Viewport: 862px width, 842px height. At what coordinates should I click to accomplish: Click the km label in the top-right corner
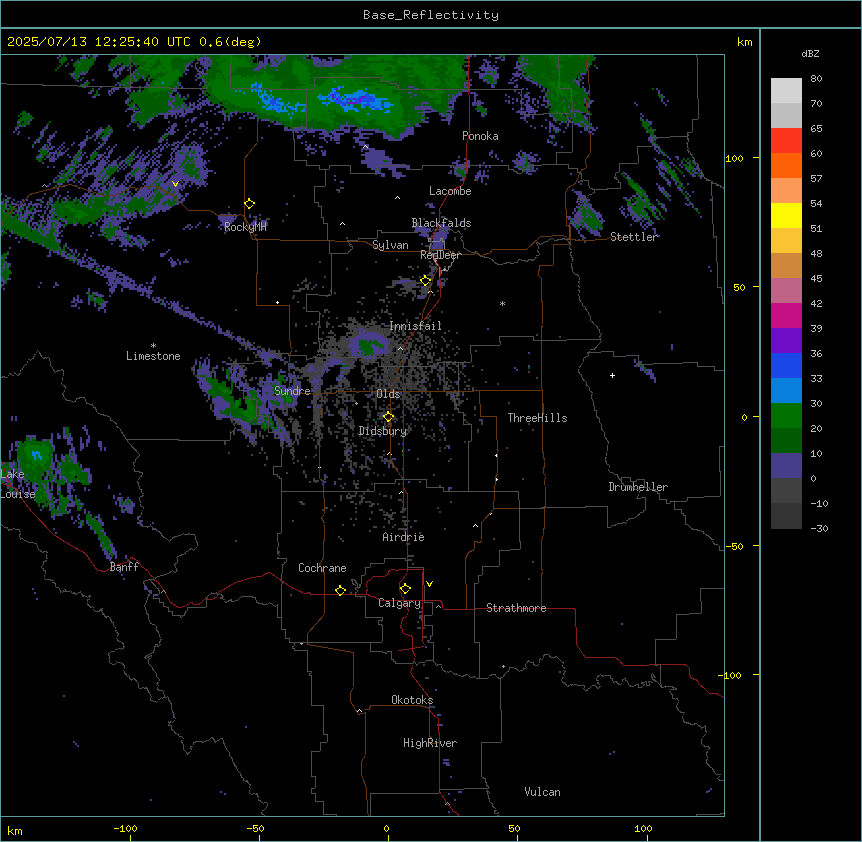click(x=744, y=42)
